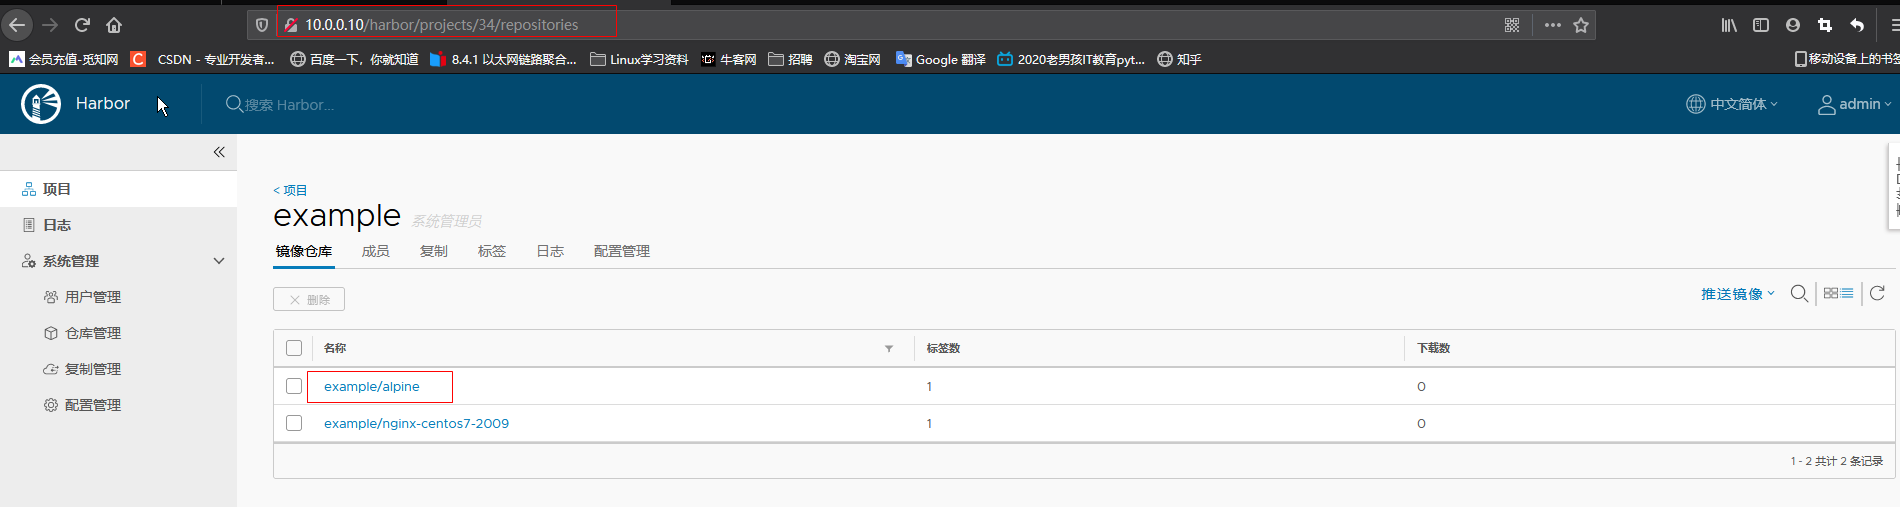Screen dimensions: 1900x507
Task: Open the QR code icon in address bar
Action: [1512, 25]
